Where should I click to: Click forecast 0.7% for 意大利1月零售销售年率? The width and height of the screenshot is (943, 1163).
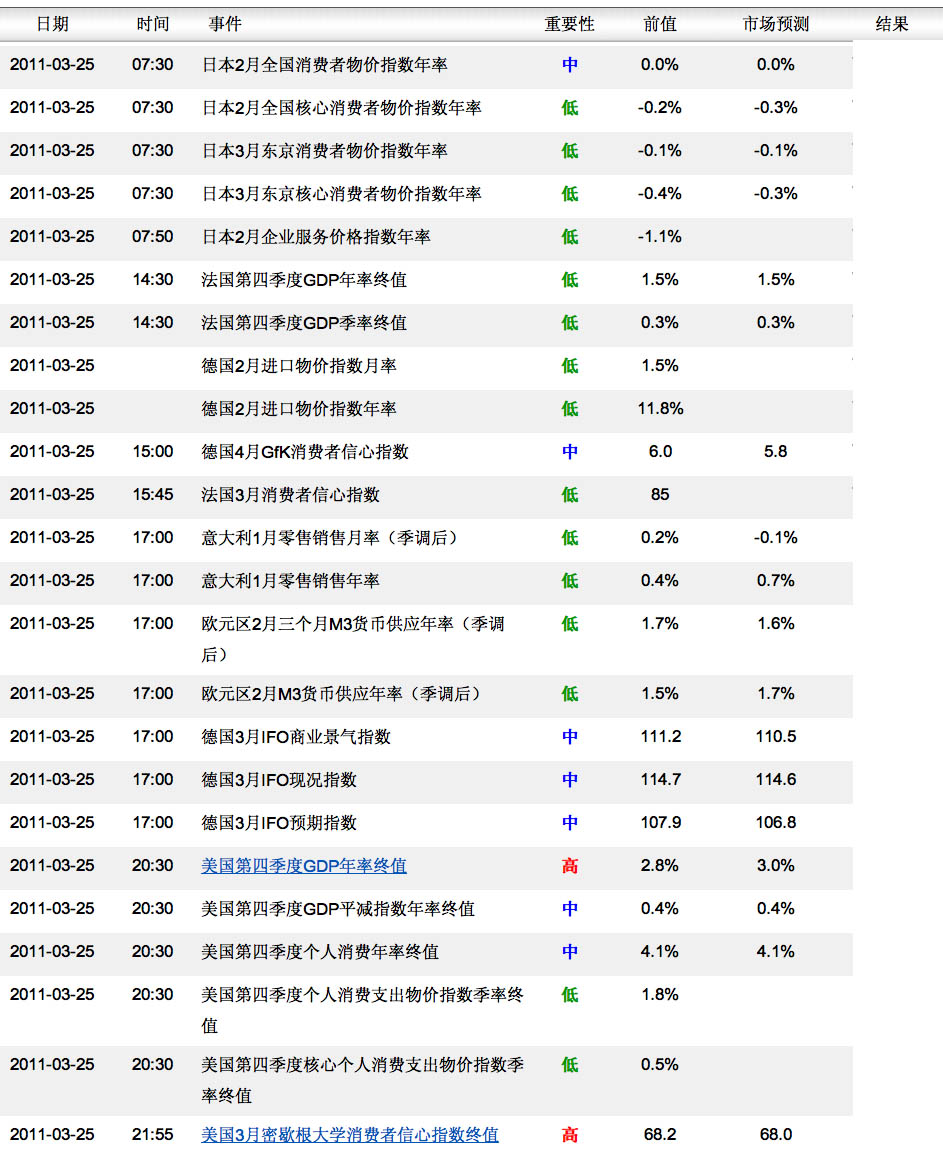tap(775, 581)
